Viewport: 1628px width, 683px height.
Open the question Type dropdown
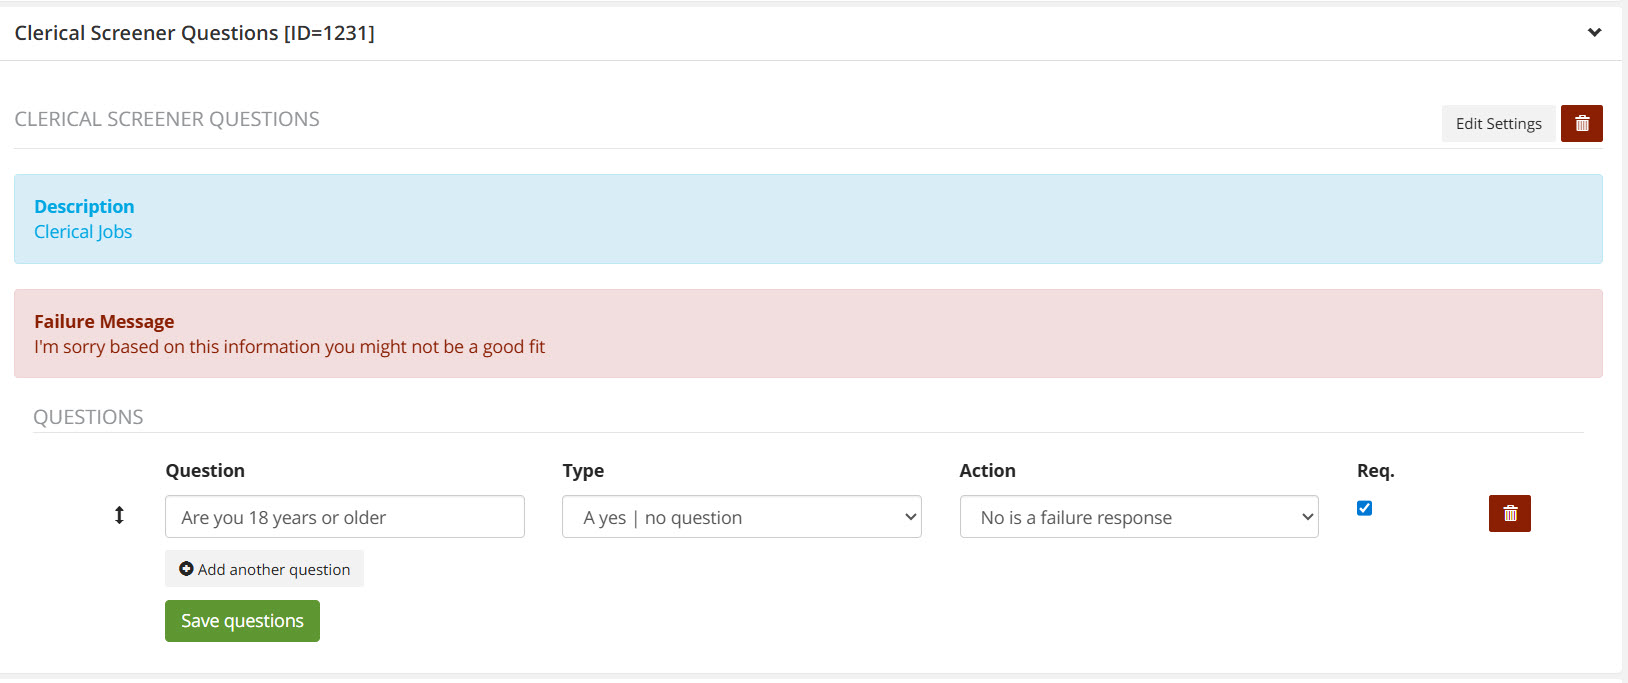pyautogui.click(x=741, y=517)
